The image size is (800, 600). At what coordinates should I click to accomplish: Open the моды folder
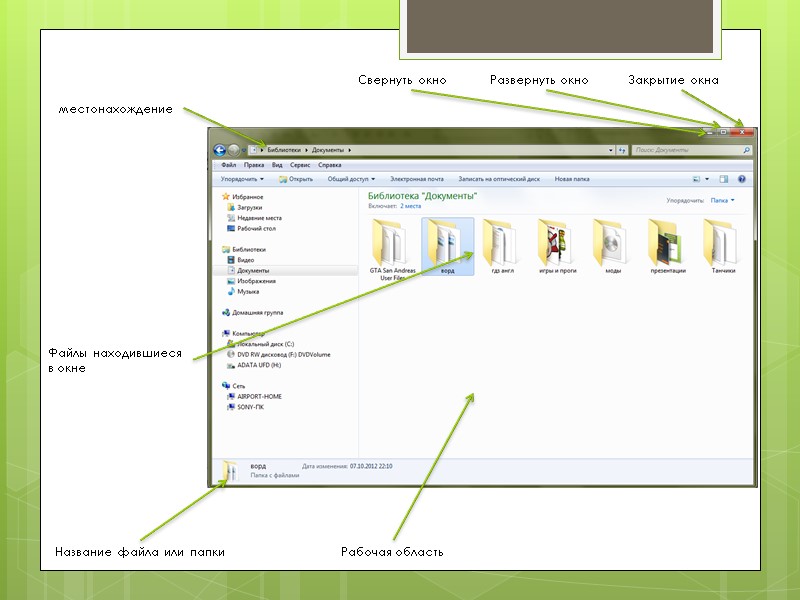pyautogui.click(x=613, y=247)
